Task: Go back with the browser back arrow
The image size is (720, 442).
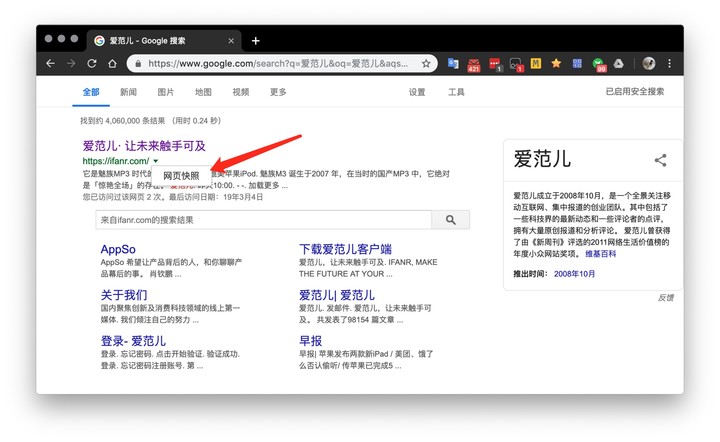Action: [x=51, y=63]
